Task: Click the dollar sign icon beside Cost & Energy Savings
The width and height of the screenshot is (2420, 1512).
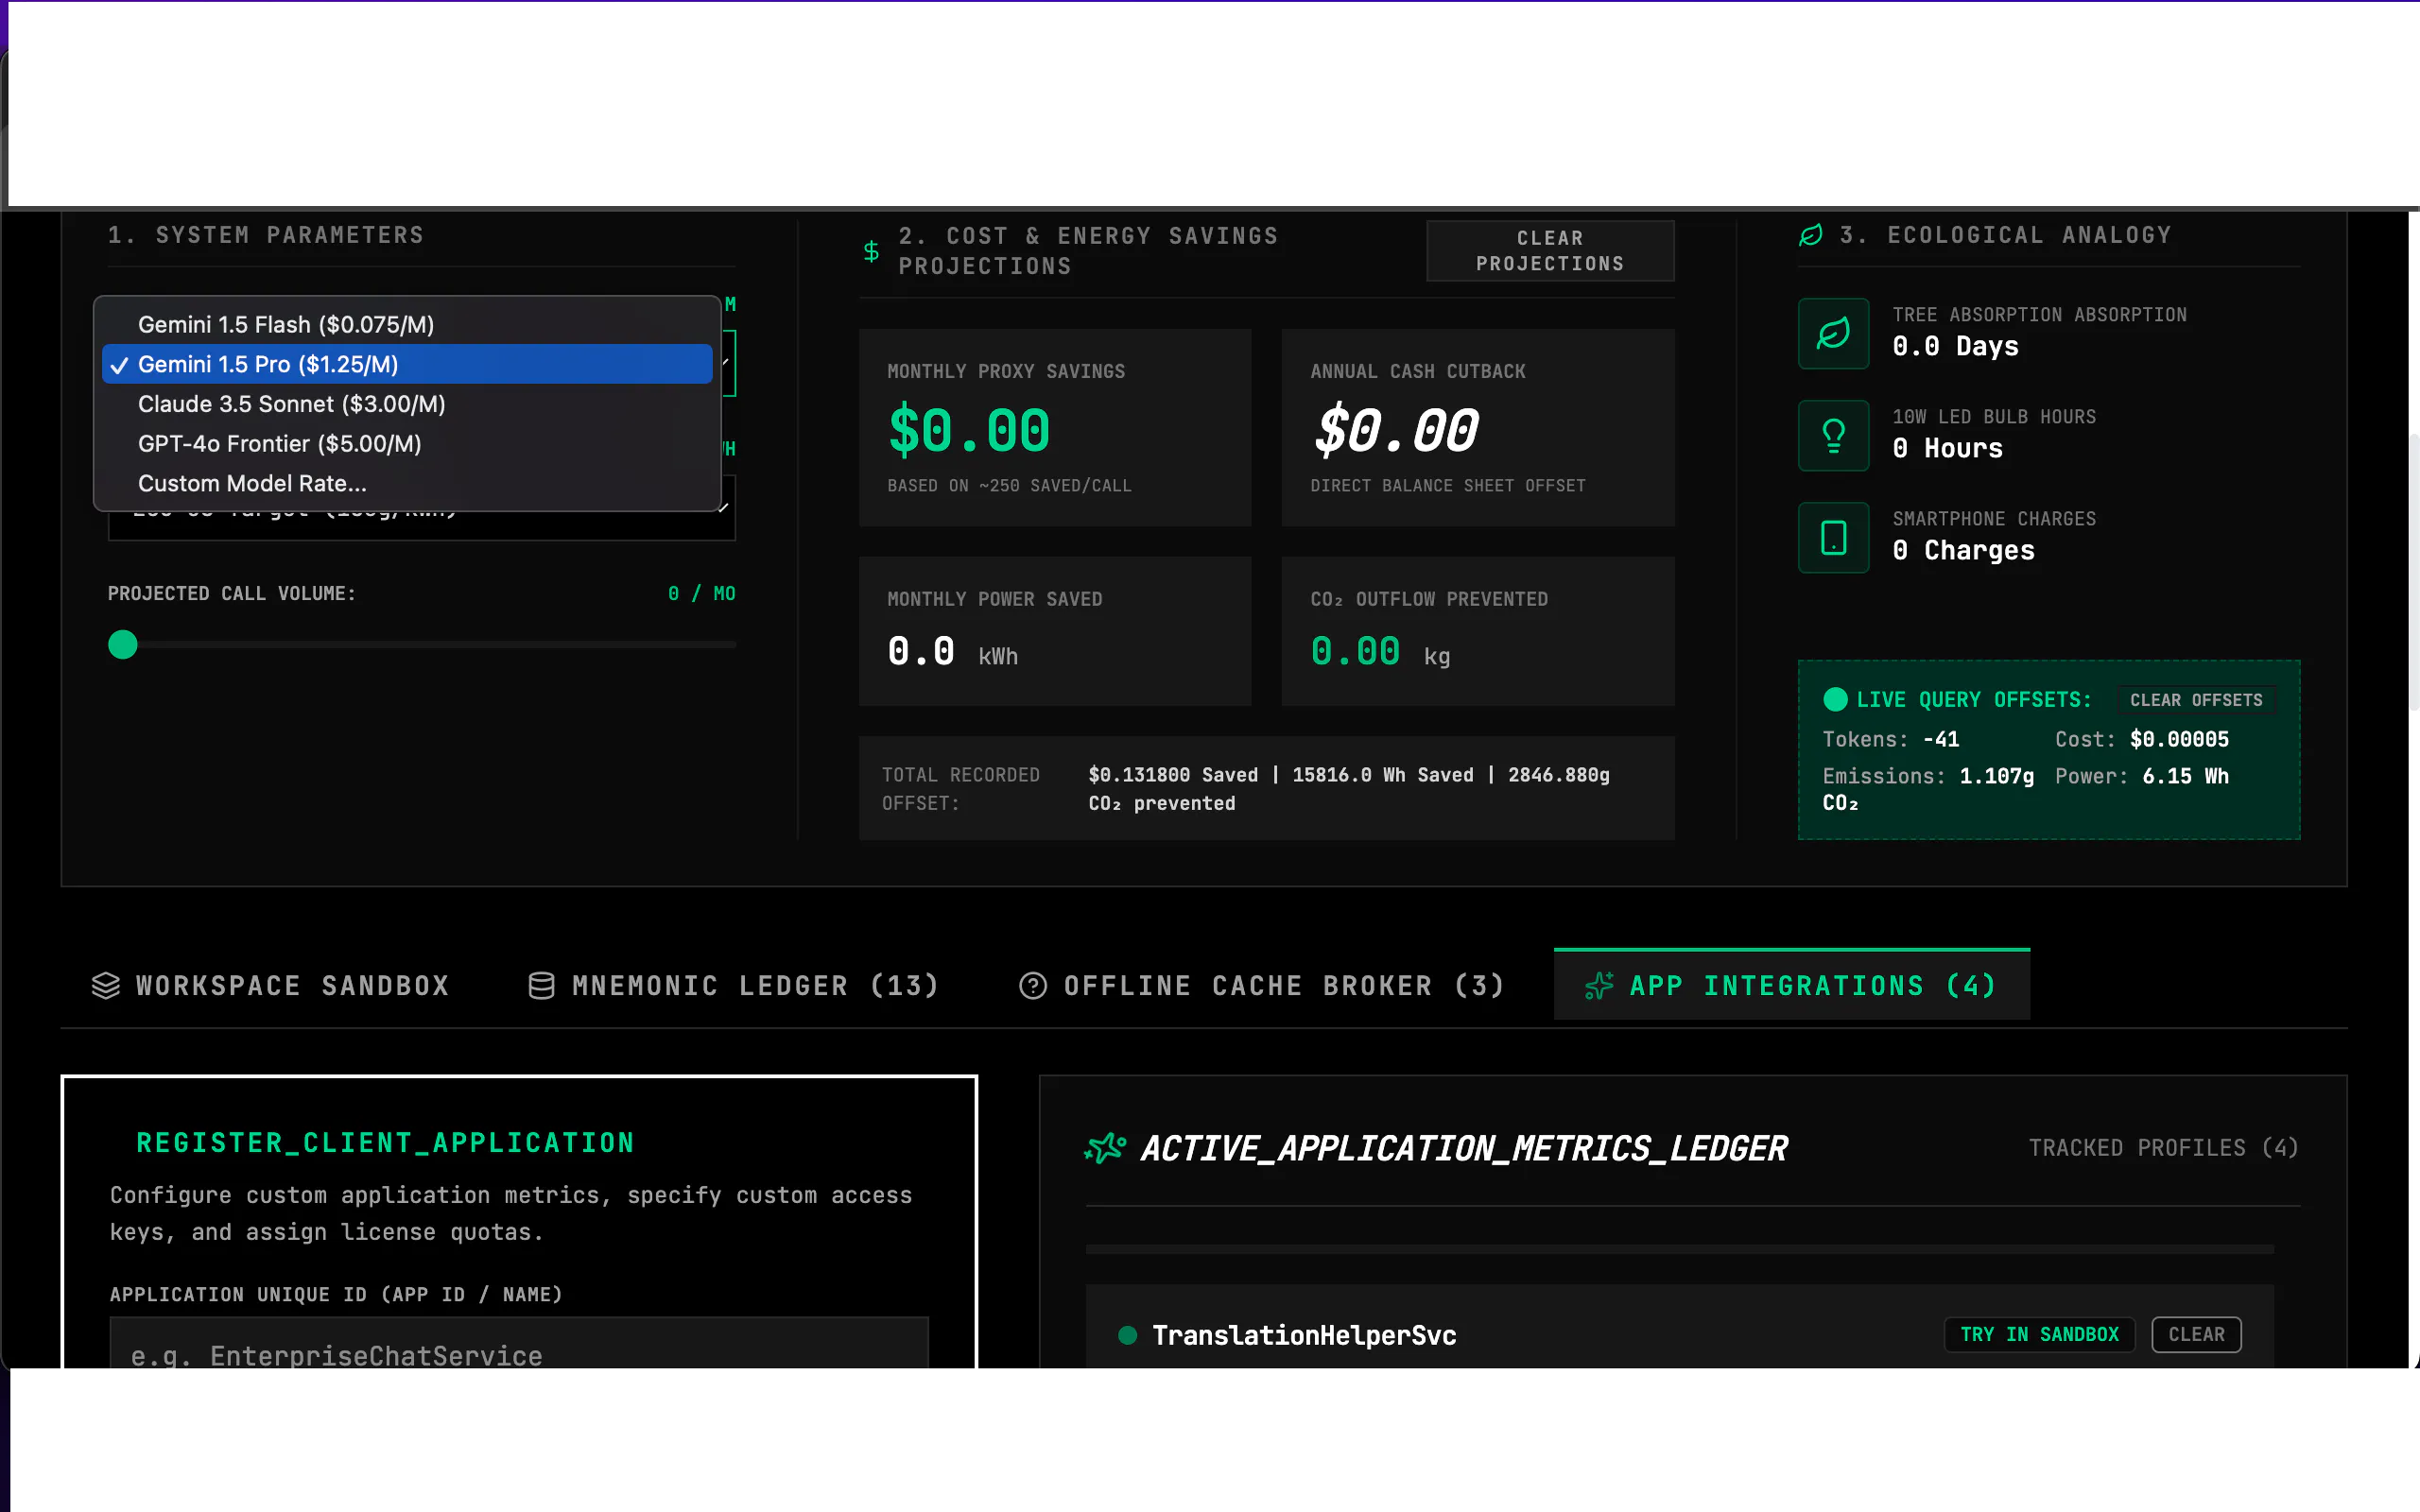Action: [x=871, y=251]
